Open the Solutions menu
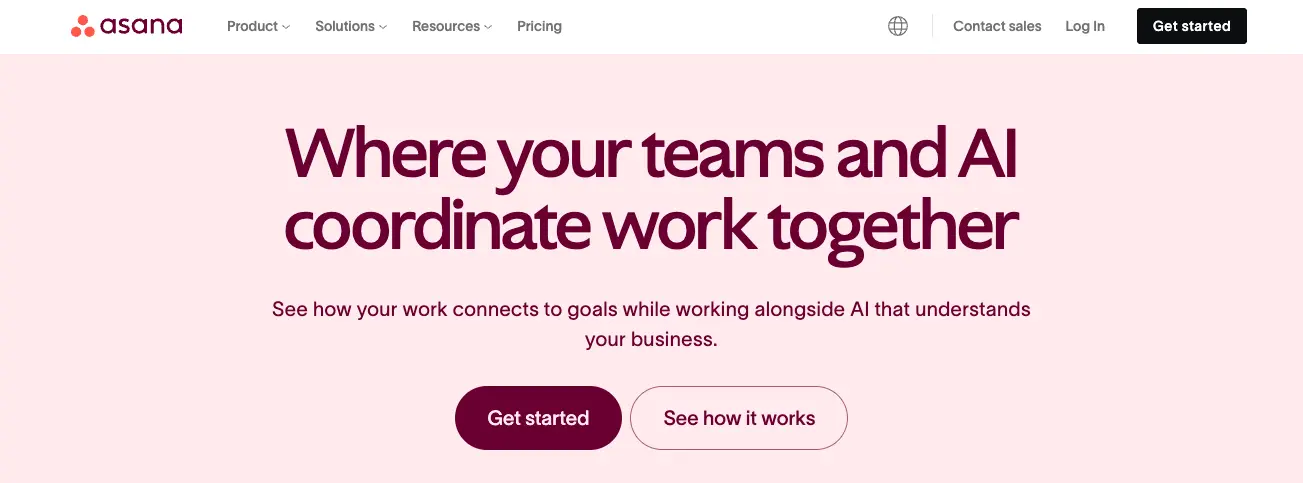The width and height of the screenshot is (1303, 483). (x=351, y=26)
